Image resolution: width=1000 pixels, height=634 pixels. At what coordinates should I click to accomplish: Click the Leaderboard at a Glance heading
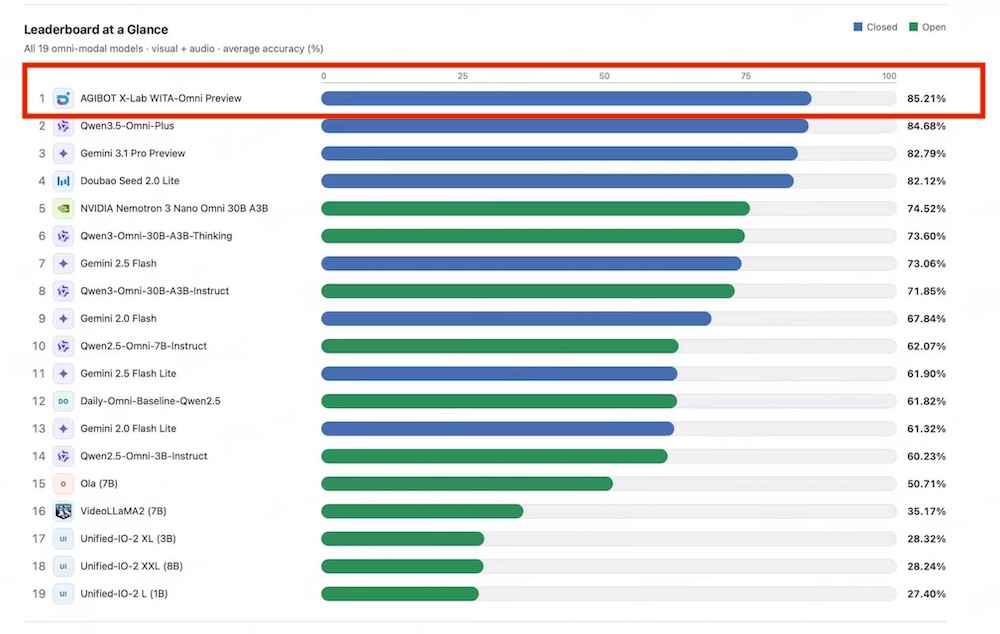tap(96, 29)
